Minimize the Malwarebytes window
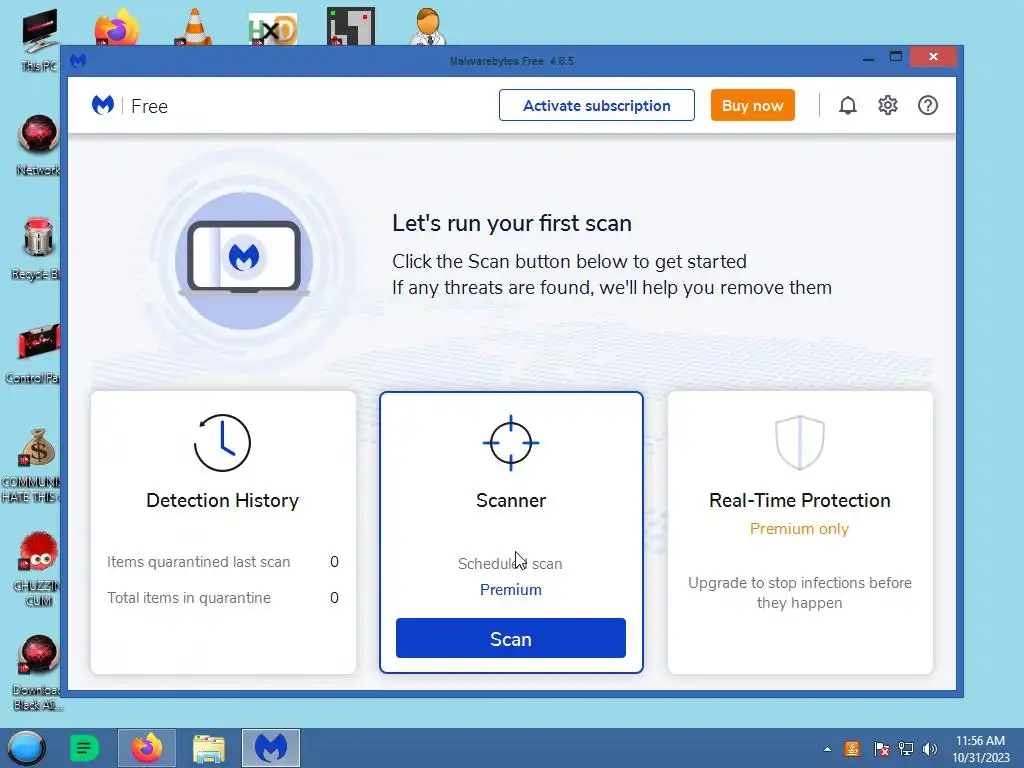 point(868,58)
